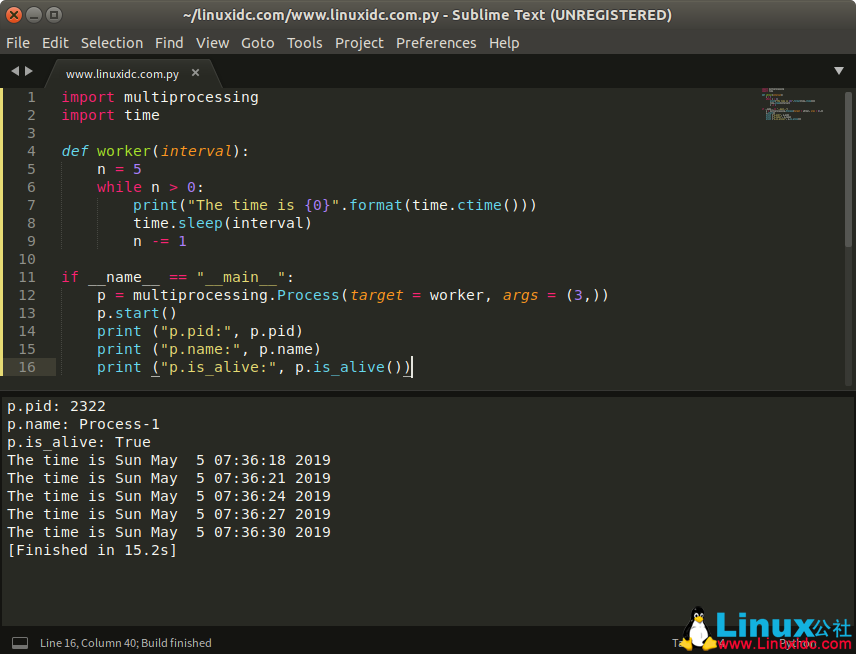Click the print p.is_alive code line 16

coord(254,367)
